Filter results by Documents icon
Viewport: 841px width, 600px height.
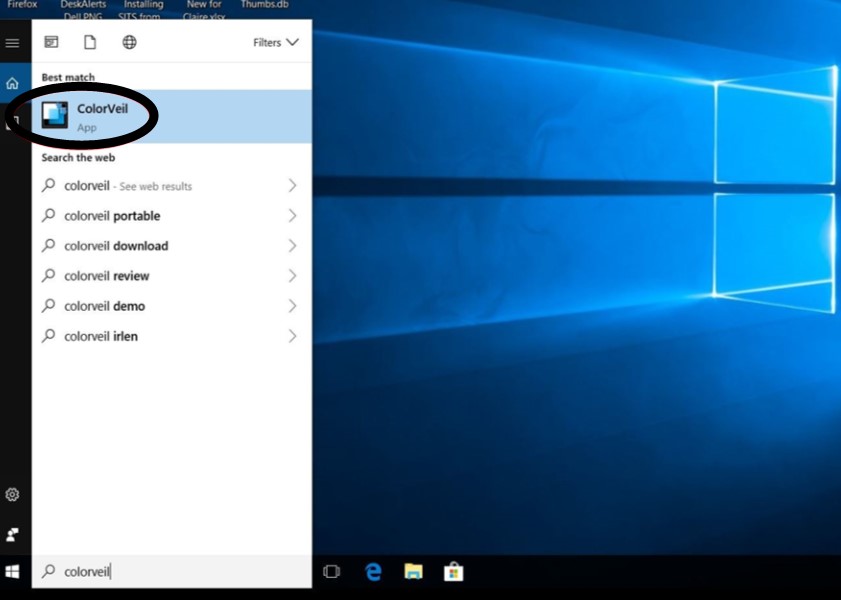pyautogui.click(x=90, y=42)
